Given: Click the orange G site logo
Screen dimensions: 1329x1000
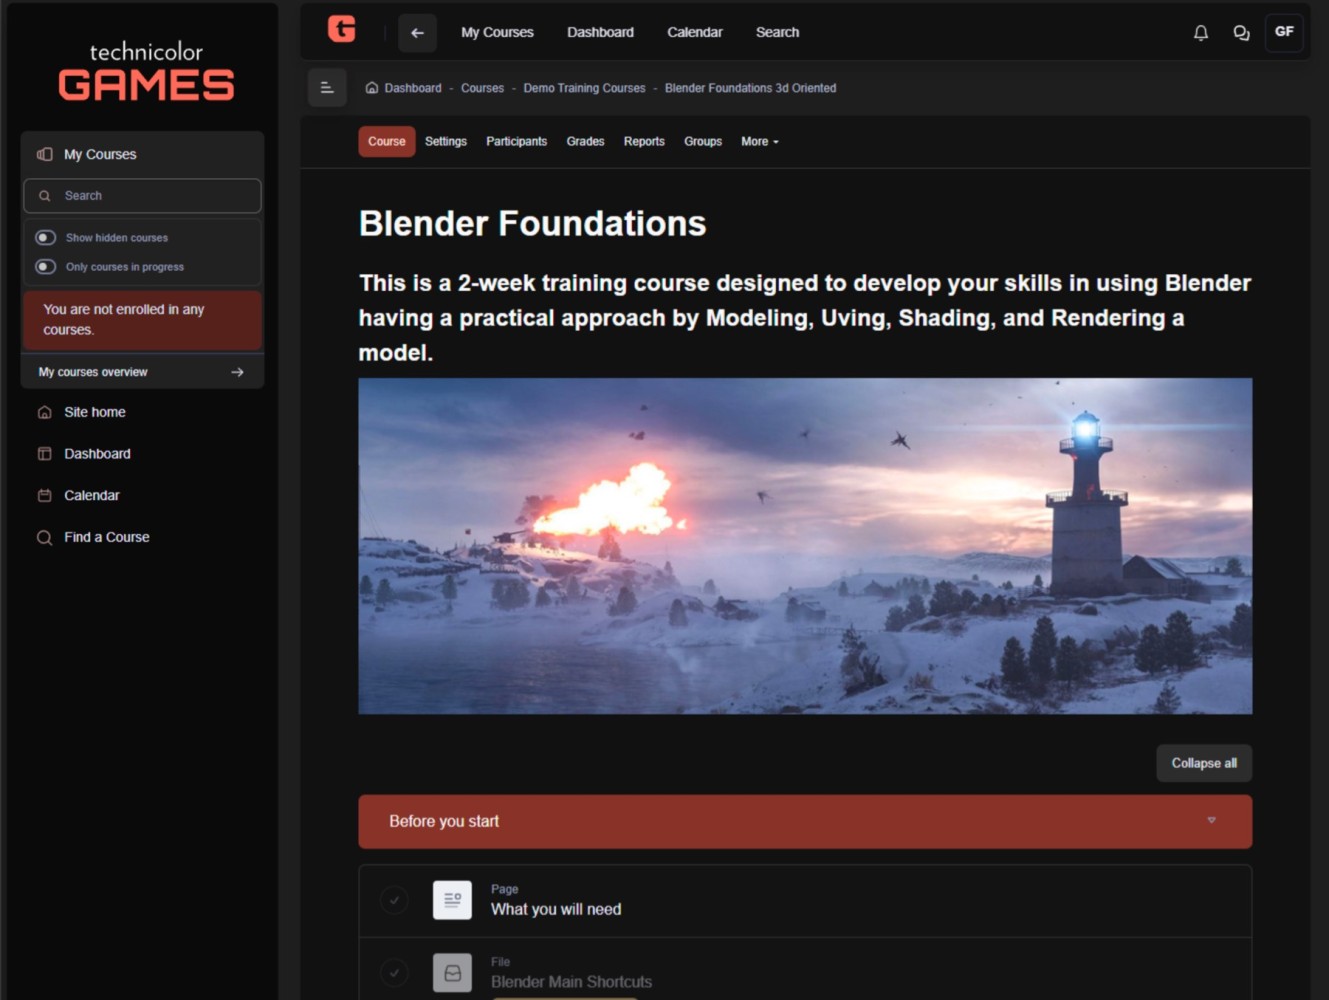Looking at the screenshot, I should pyautogui.click(x=342, y=29).
